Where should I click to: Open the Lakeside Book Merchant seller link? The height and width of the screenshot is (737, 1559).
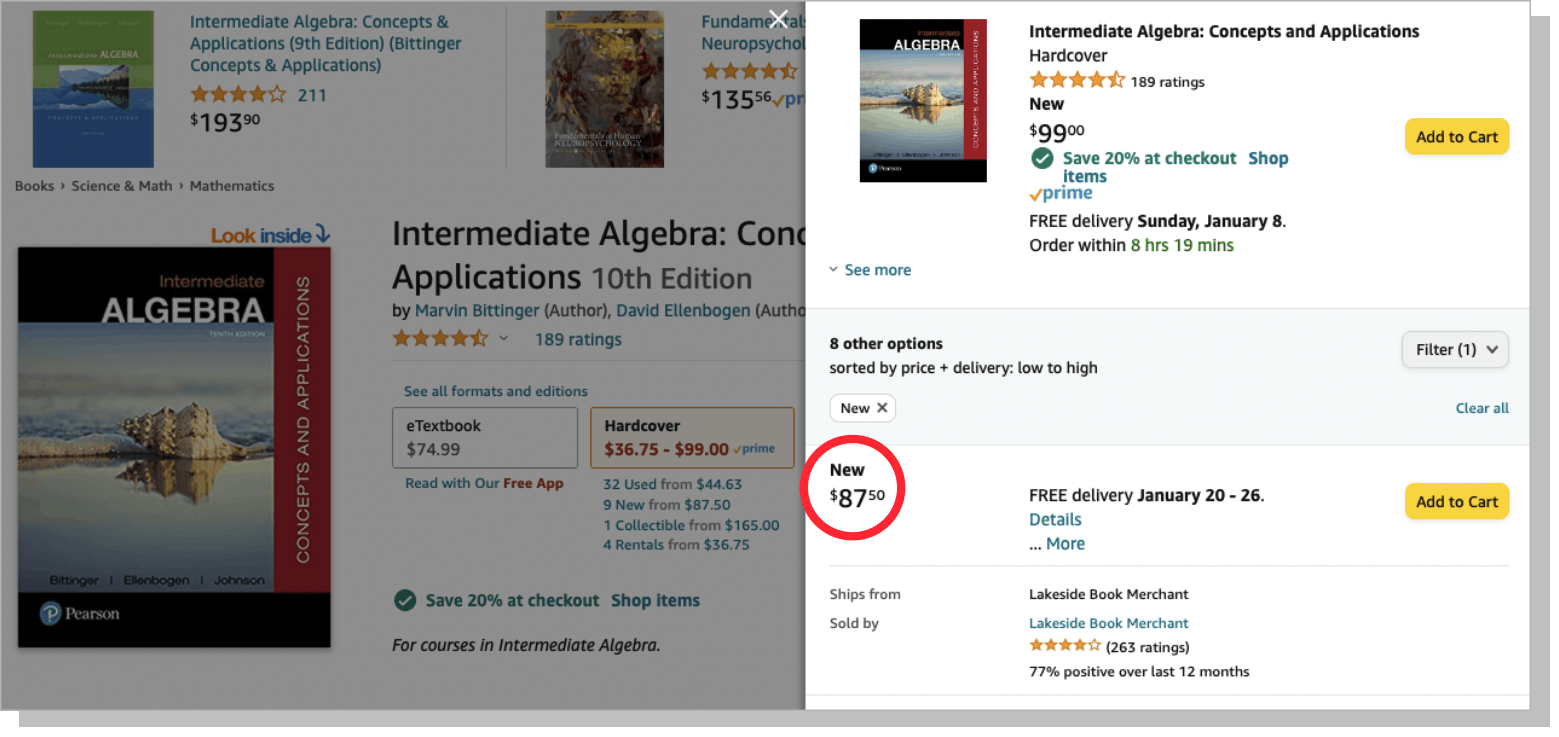click(x=1108, y=623)
